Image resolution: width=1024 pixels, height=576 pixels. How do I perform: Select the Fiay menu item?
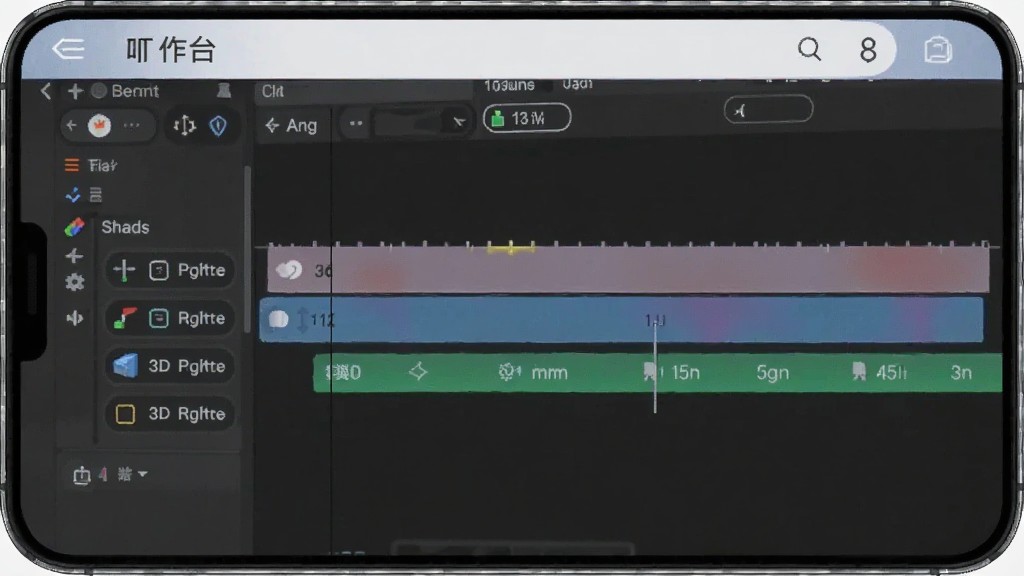coord(103,166)
